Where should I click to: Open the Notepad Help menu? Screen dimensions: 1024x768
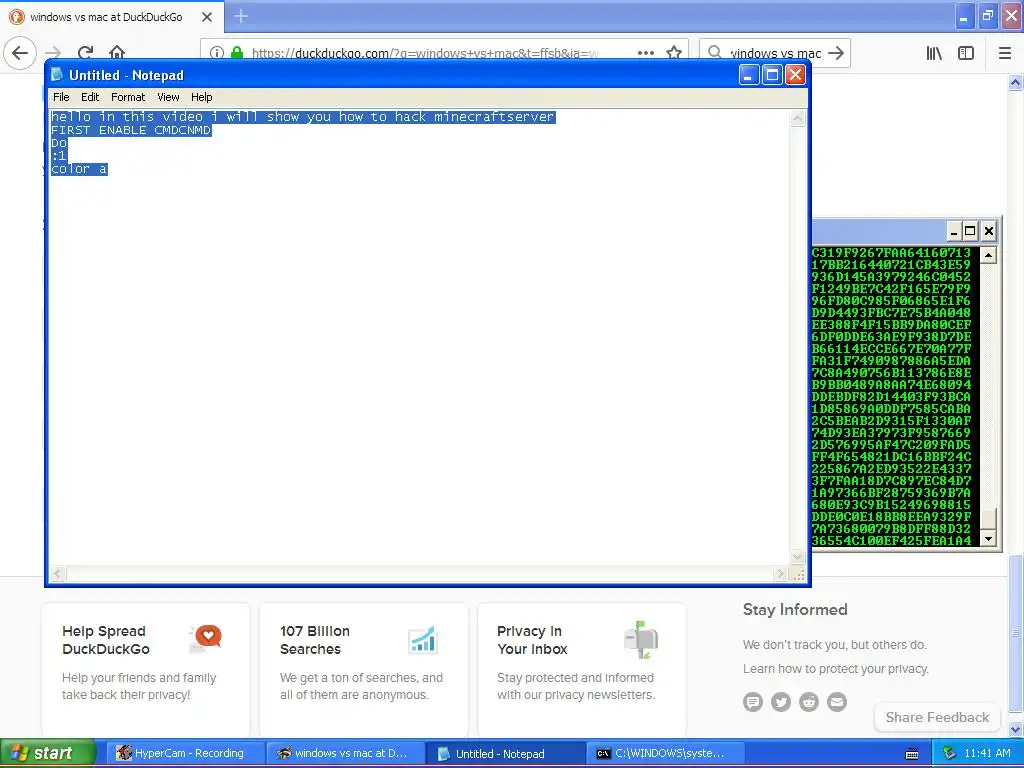(x=202, y=97)
